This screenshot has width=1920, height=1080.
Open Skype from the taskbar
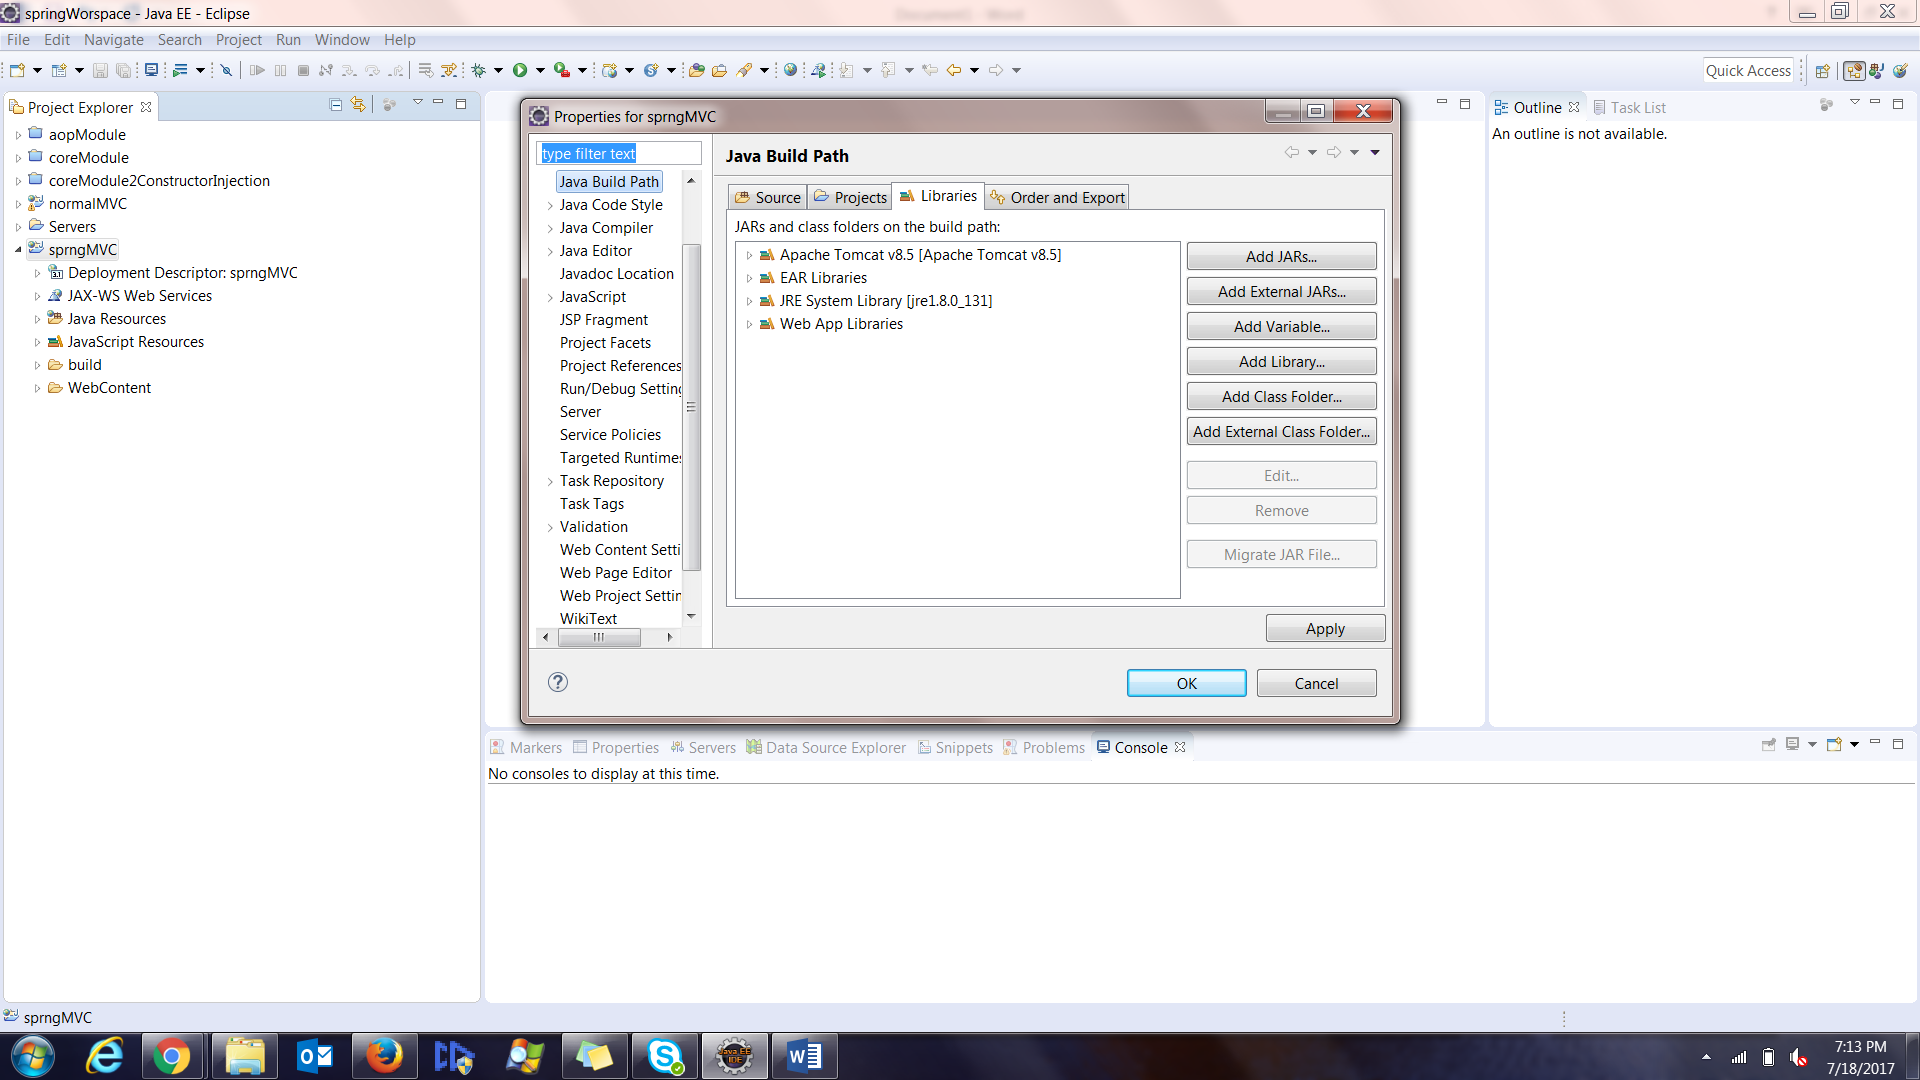[665, 1057]
